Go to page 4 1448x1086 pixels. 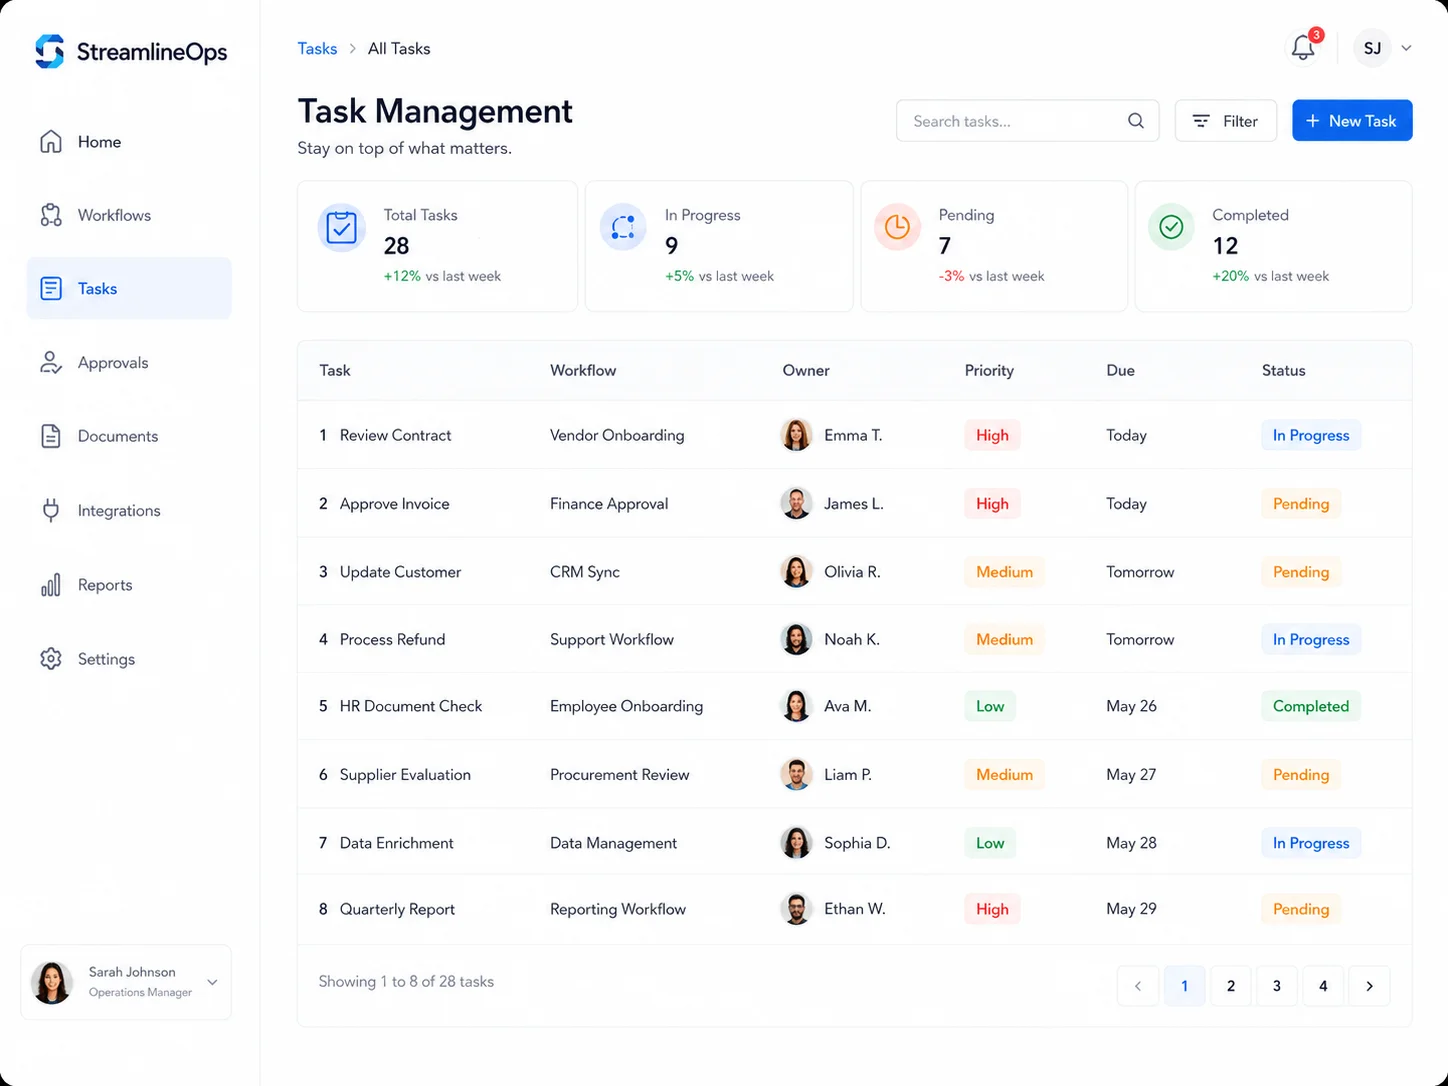click(1323, 986)
